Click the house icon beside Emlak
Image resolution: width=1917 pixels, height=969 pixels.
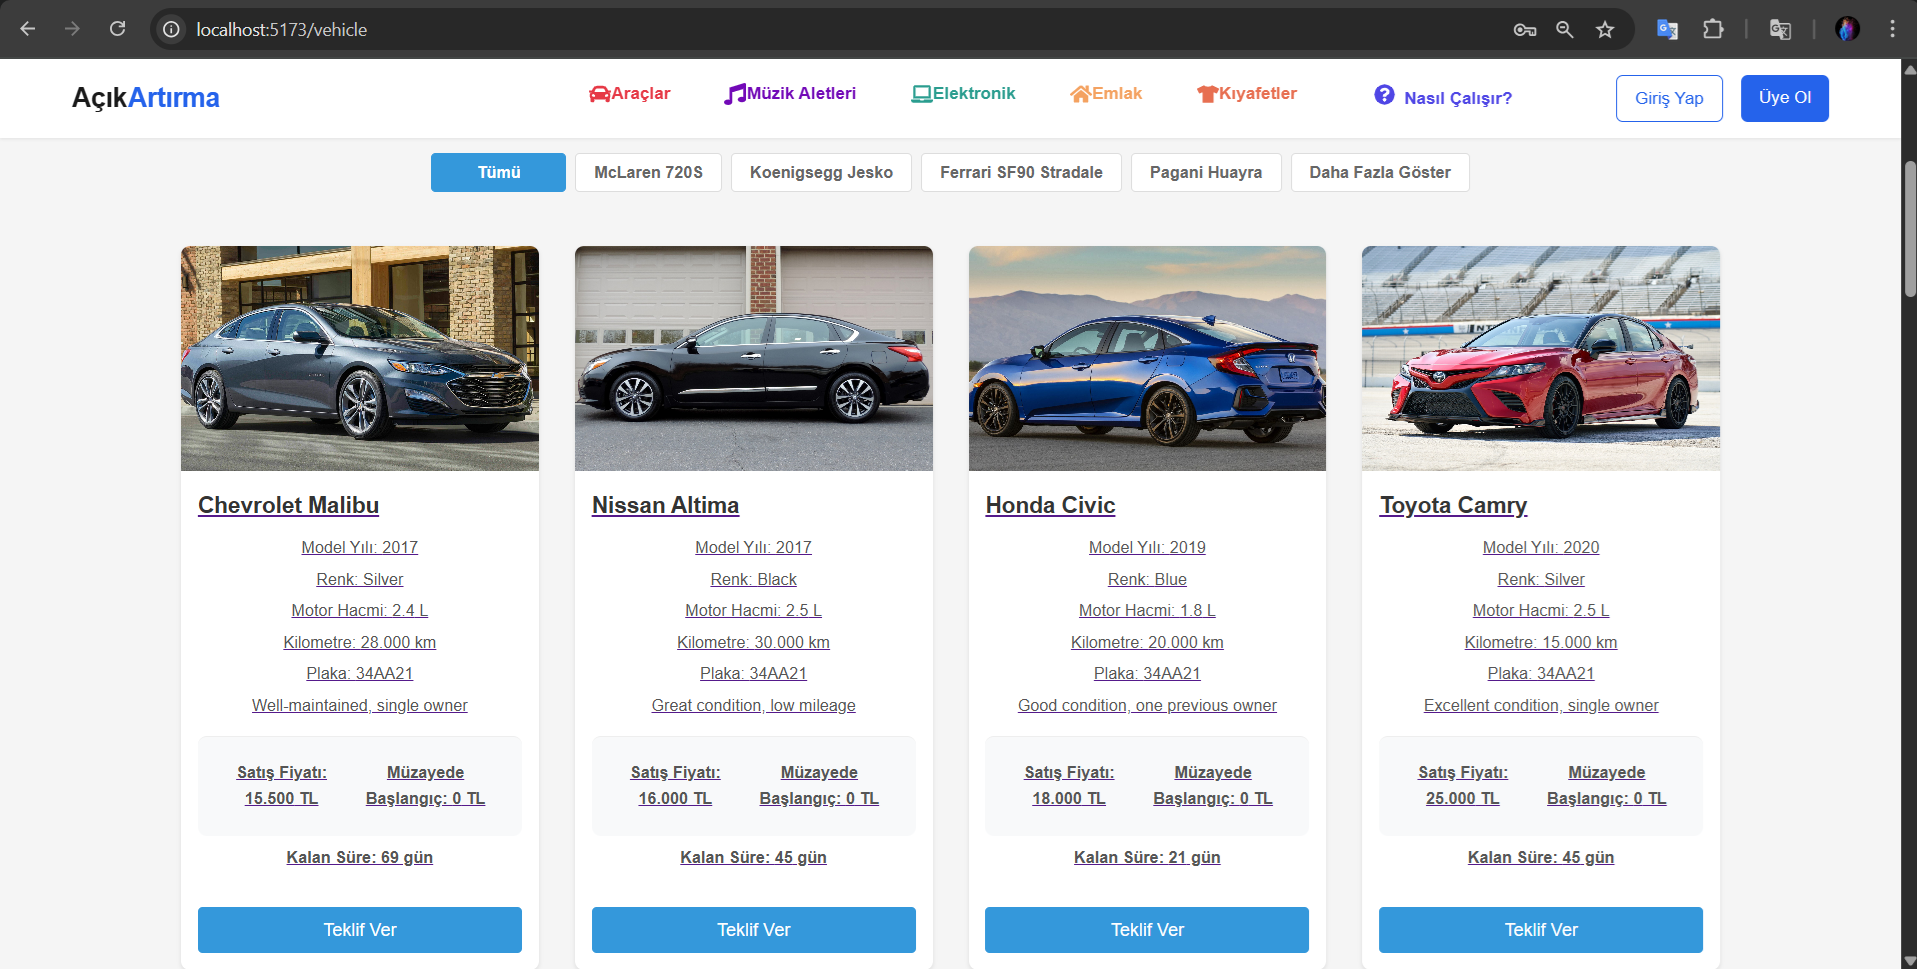pyautogui.click(x=1080, y=94)
